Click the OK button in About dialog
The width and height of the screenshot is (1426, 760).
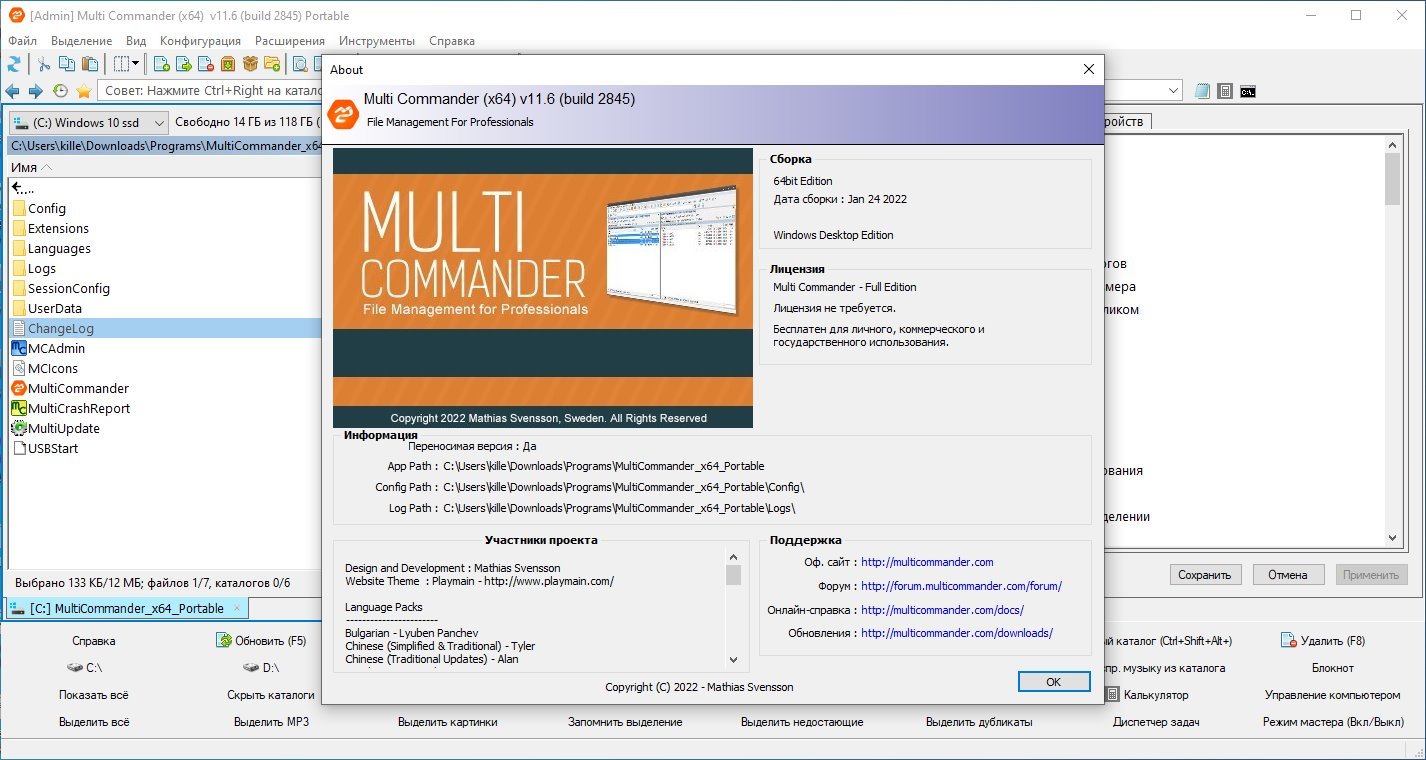[x=1054, y=681]
